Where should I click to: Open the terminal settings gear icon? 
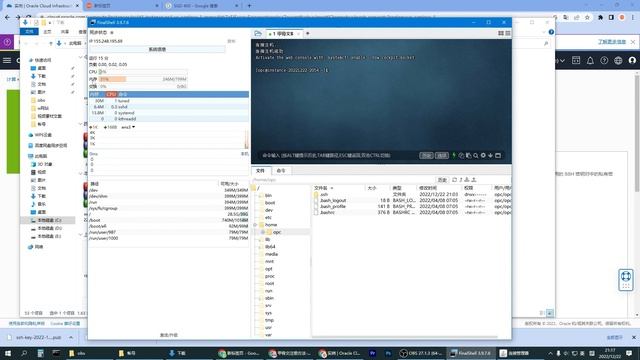coord(483,156)
